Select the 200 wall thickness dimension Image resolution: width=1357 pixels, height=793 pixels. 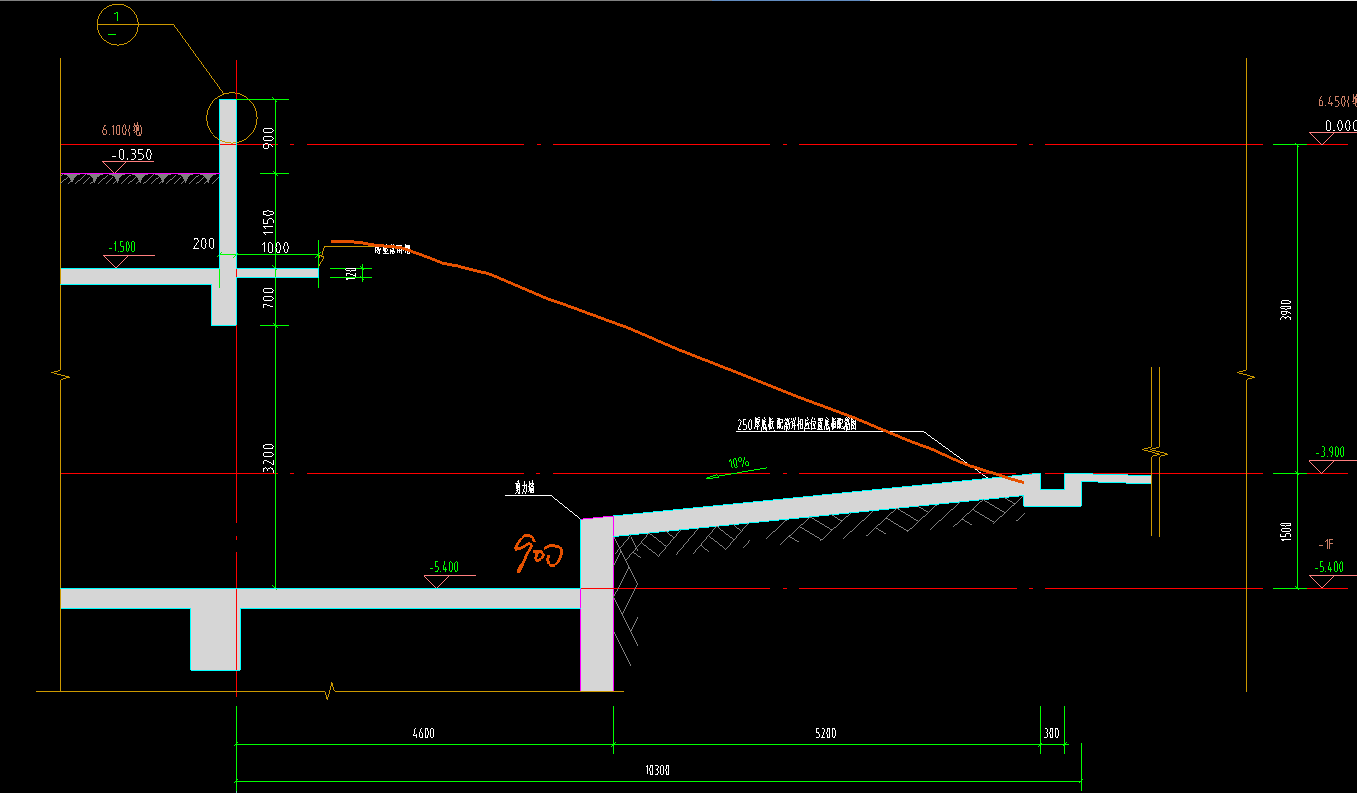[204, 245]
